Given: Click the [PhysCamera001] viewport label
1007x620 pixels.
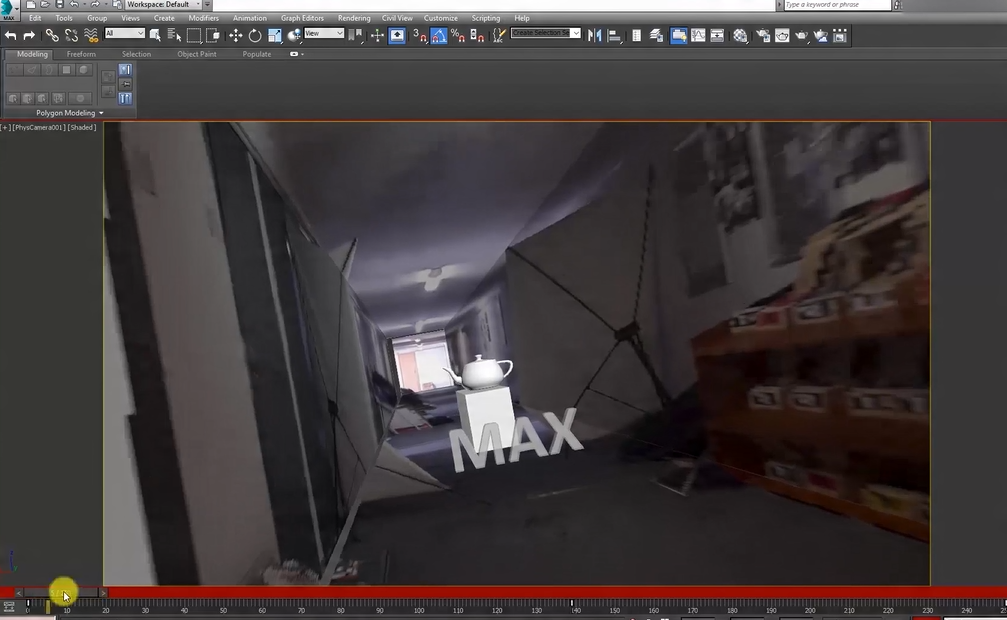Looking at the screenshot, I should pos(39,127).
